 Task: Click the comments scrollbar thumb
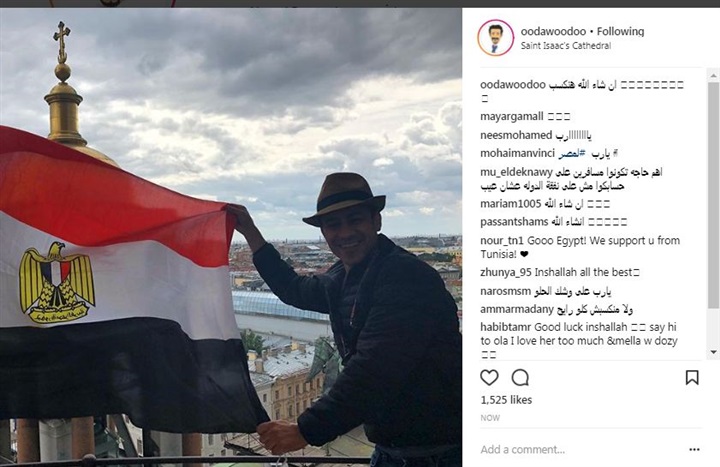pyautogui.click(x=714, y=195)
